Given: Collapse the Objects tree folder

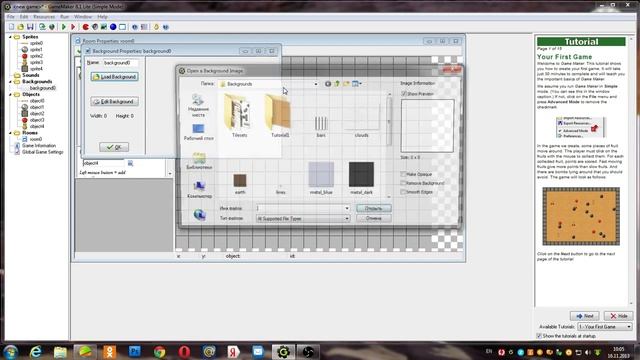Looking at the screenshot, I should [x=10, y=94].
